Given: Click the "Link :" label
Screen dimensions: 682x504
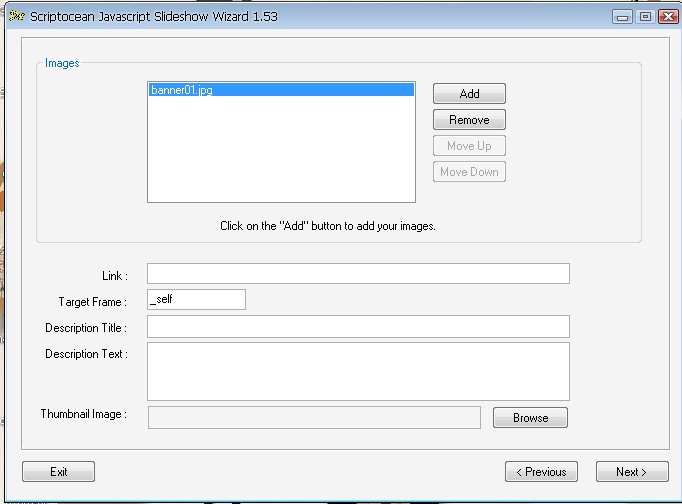Looking at the screenshot, I should (x=115, y=276).
